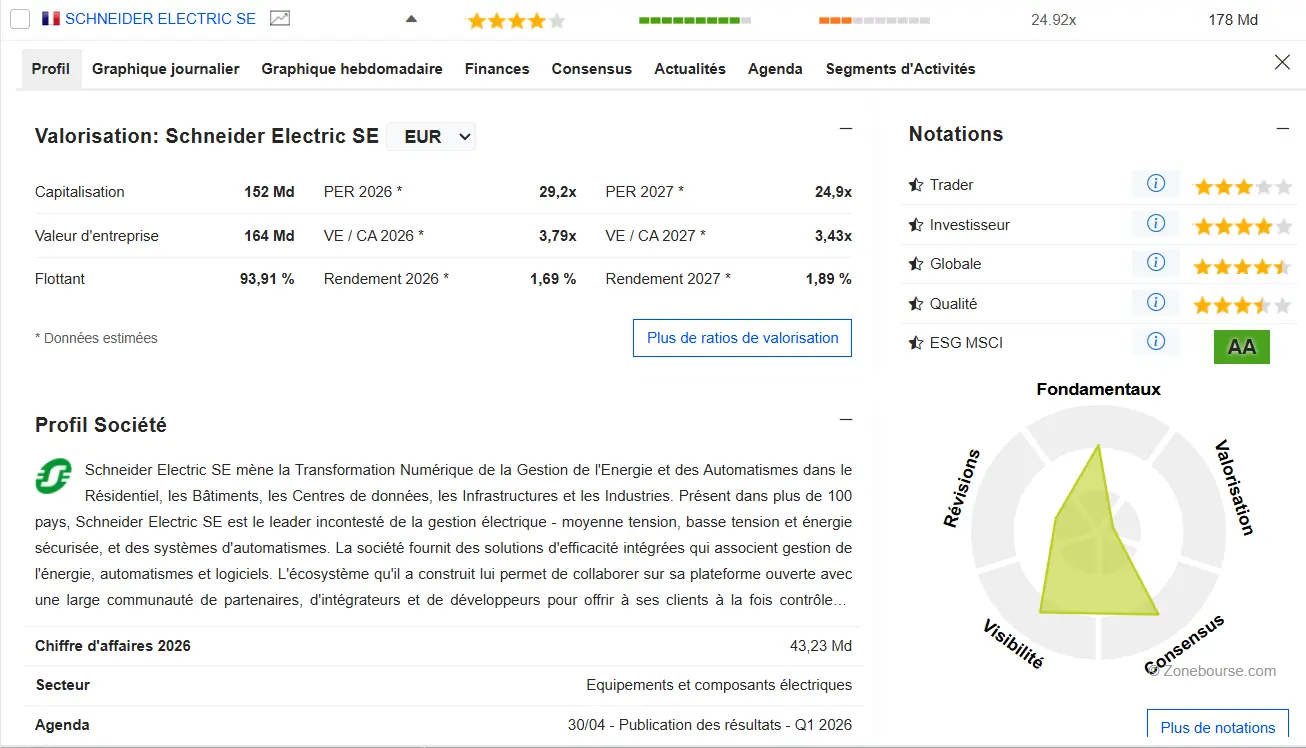1306x748 pixels.
Task: Click the half-star icon beside ESG MSCI
Action: point(915,343)
